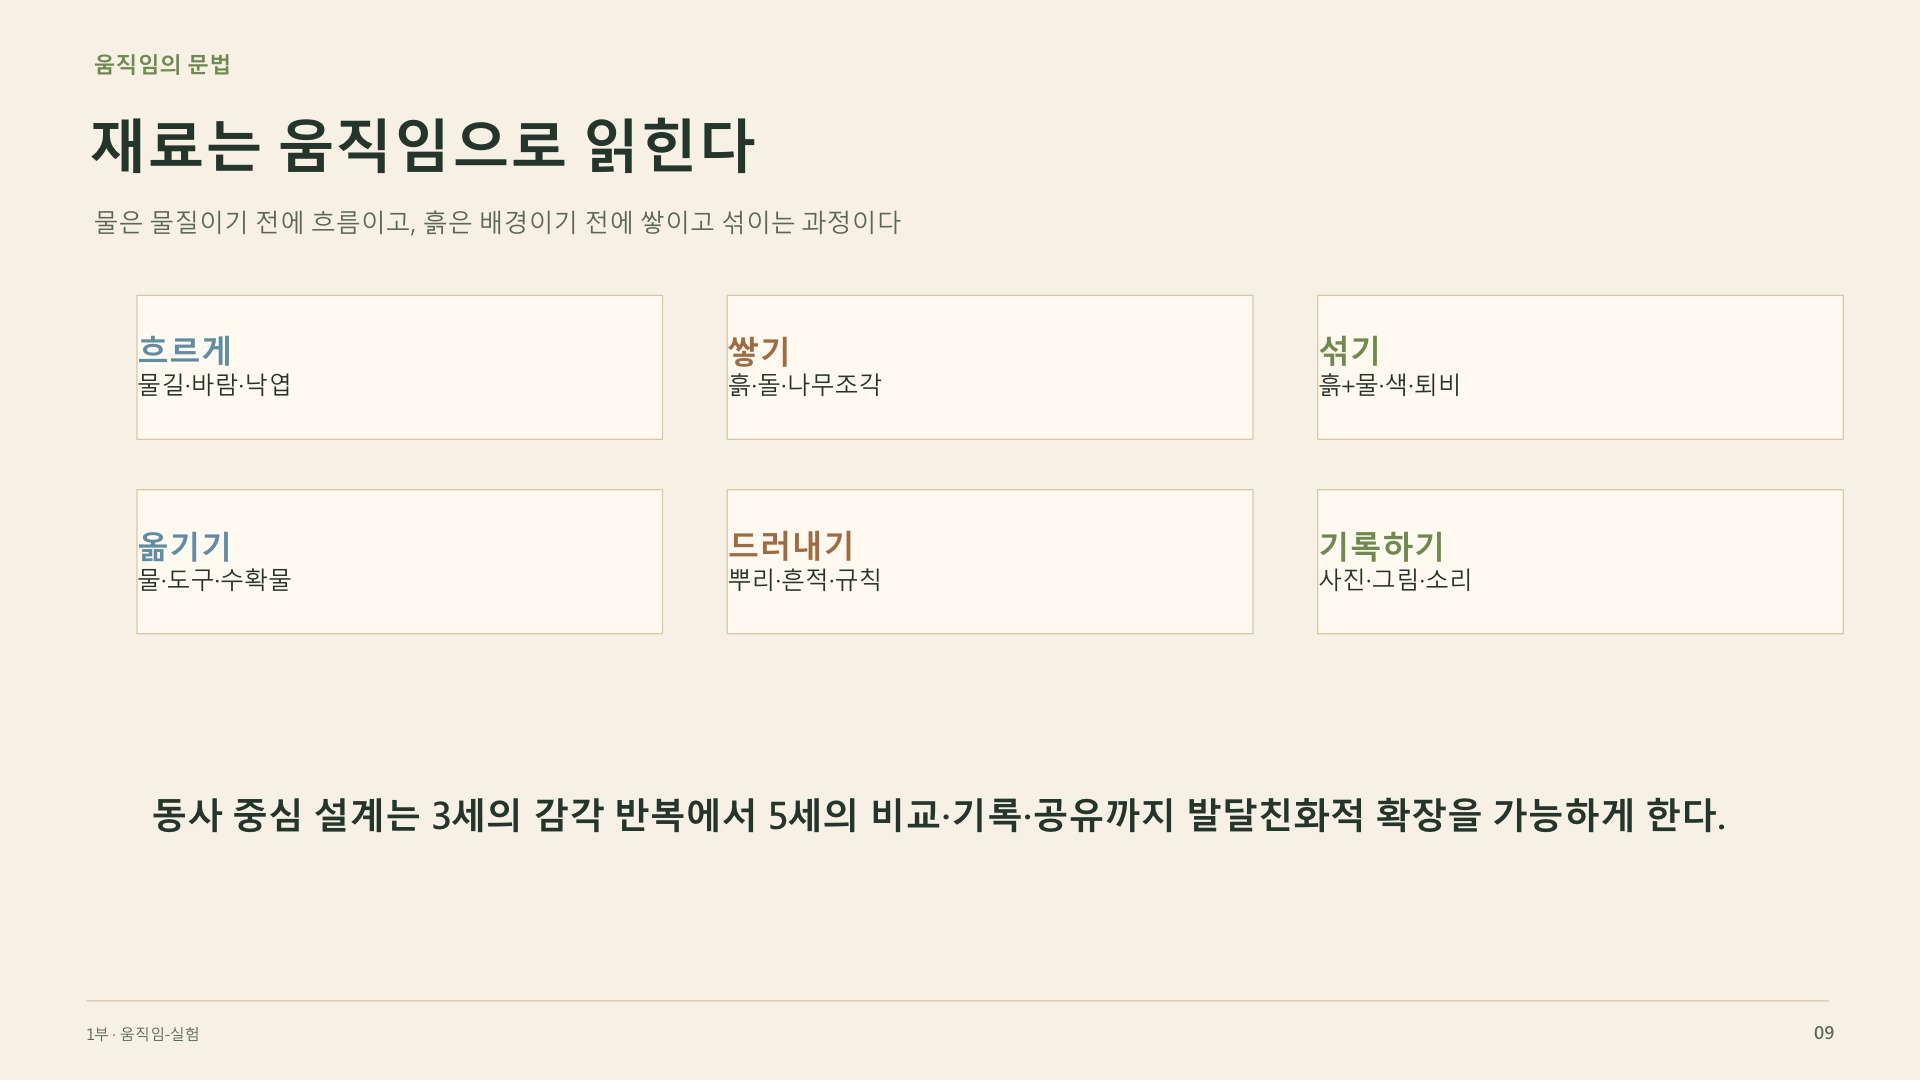
Task: Select the 드러내기 card heading
Action: (x=790, y=545)
